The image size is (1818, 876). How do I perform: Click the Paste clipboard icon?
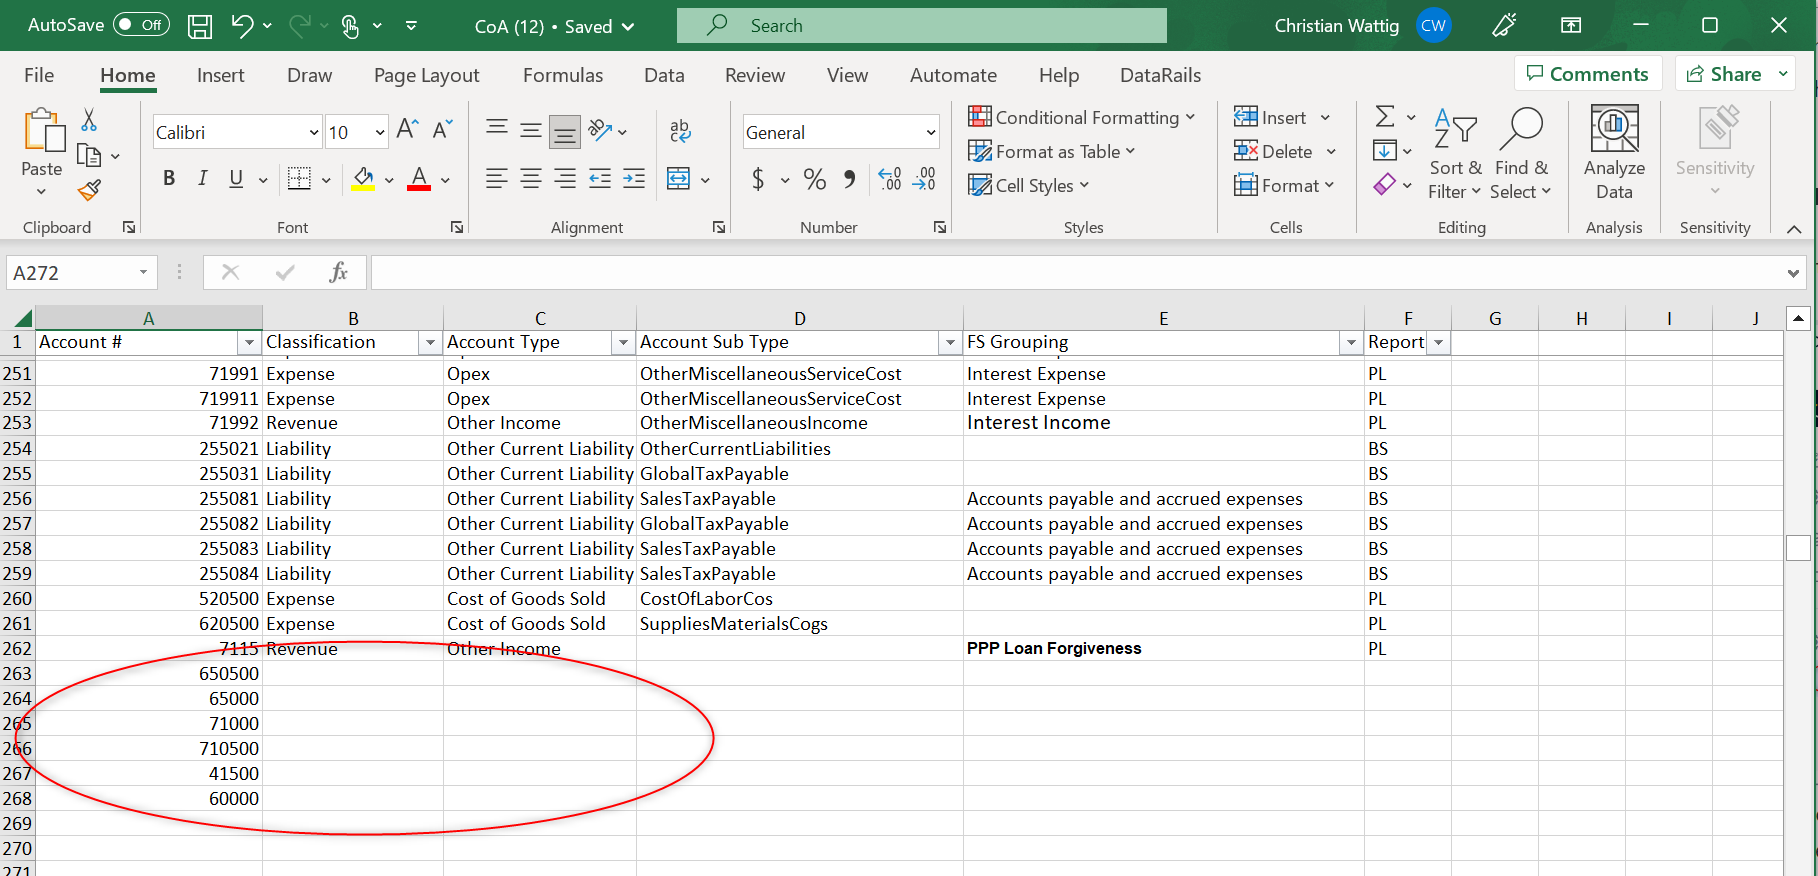tap(43, 131)
